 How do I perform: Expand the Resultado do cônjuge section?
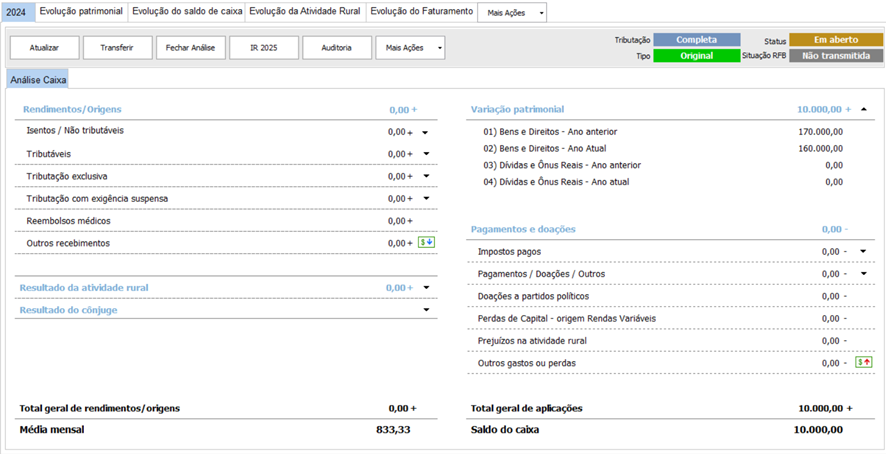pyautogui.click(x=427, y=310)
